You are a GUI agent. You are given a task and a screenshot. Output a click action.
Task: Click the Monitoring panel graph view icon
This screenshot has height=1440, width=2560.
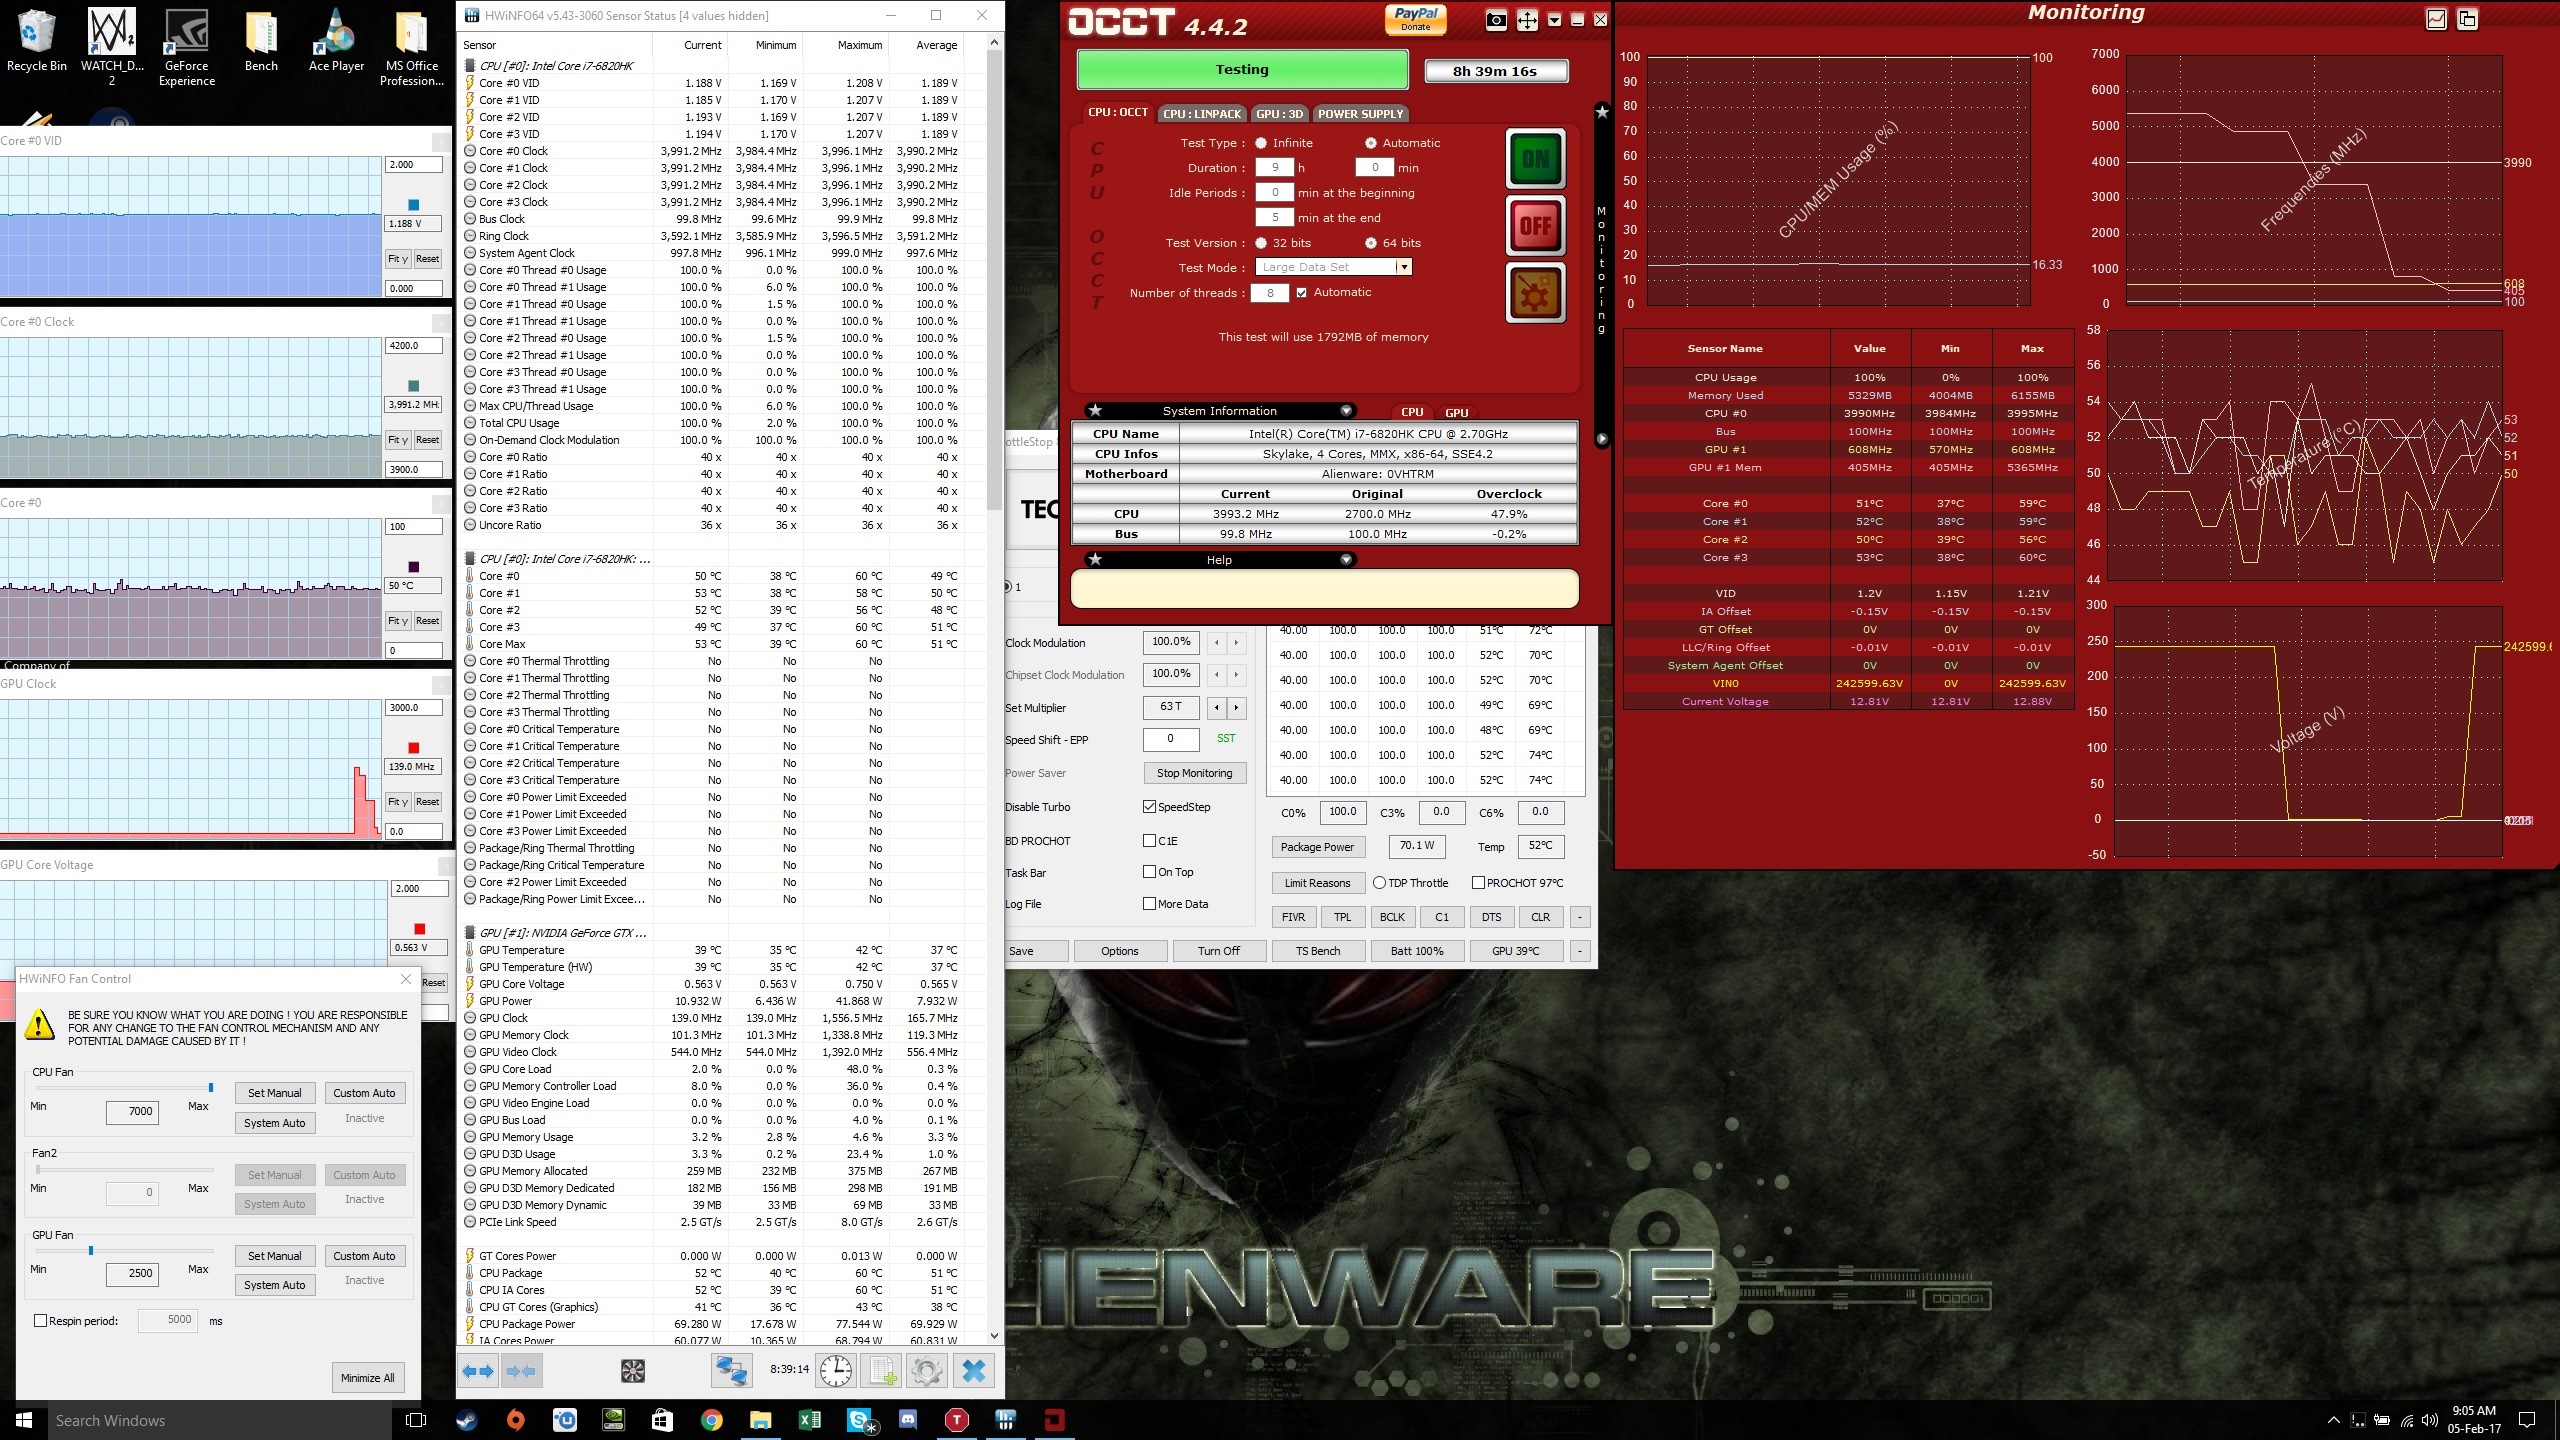[2436, 19]
